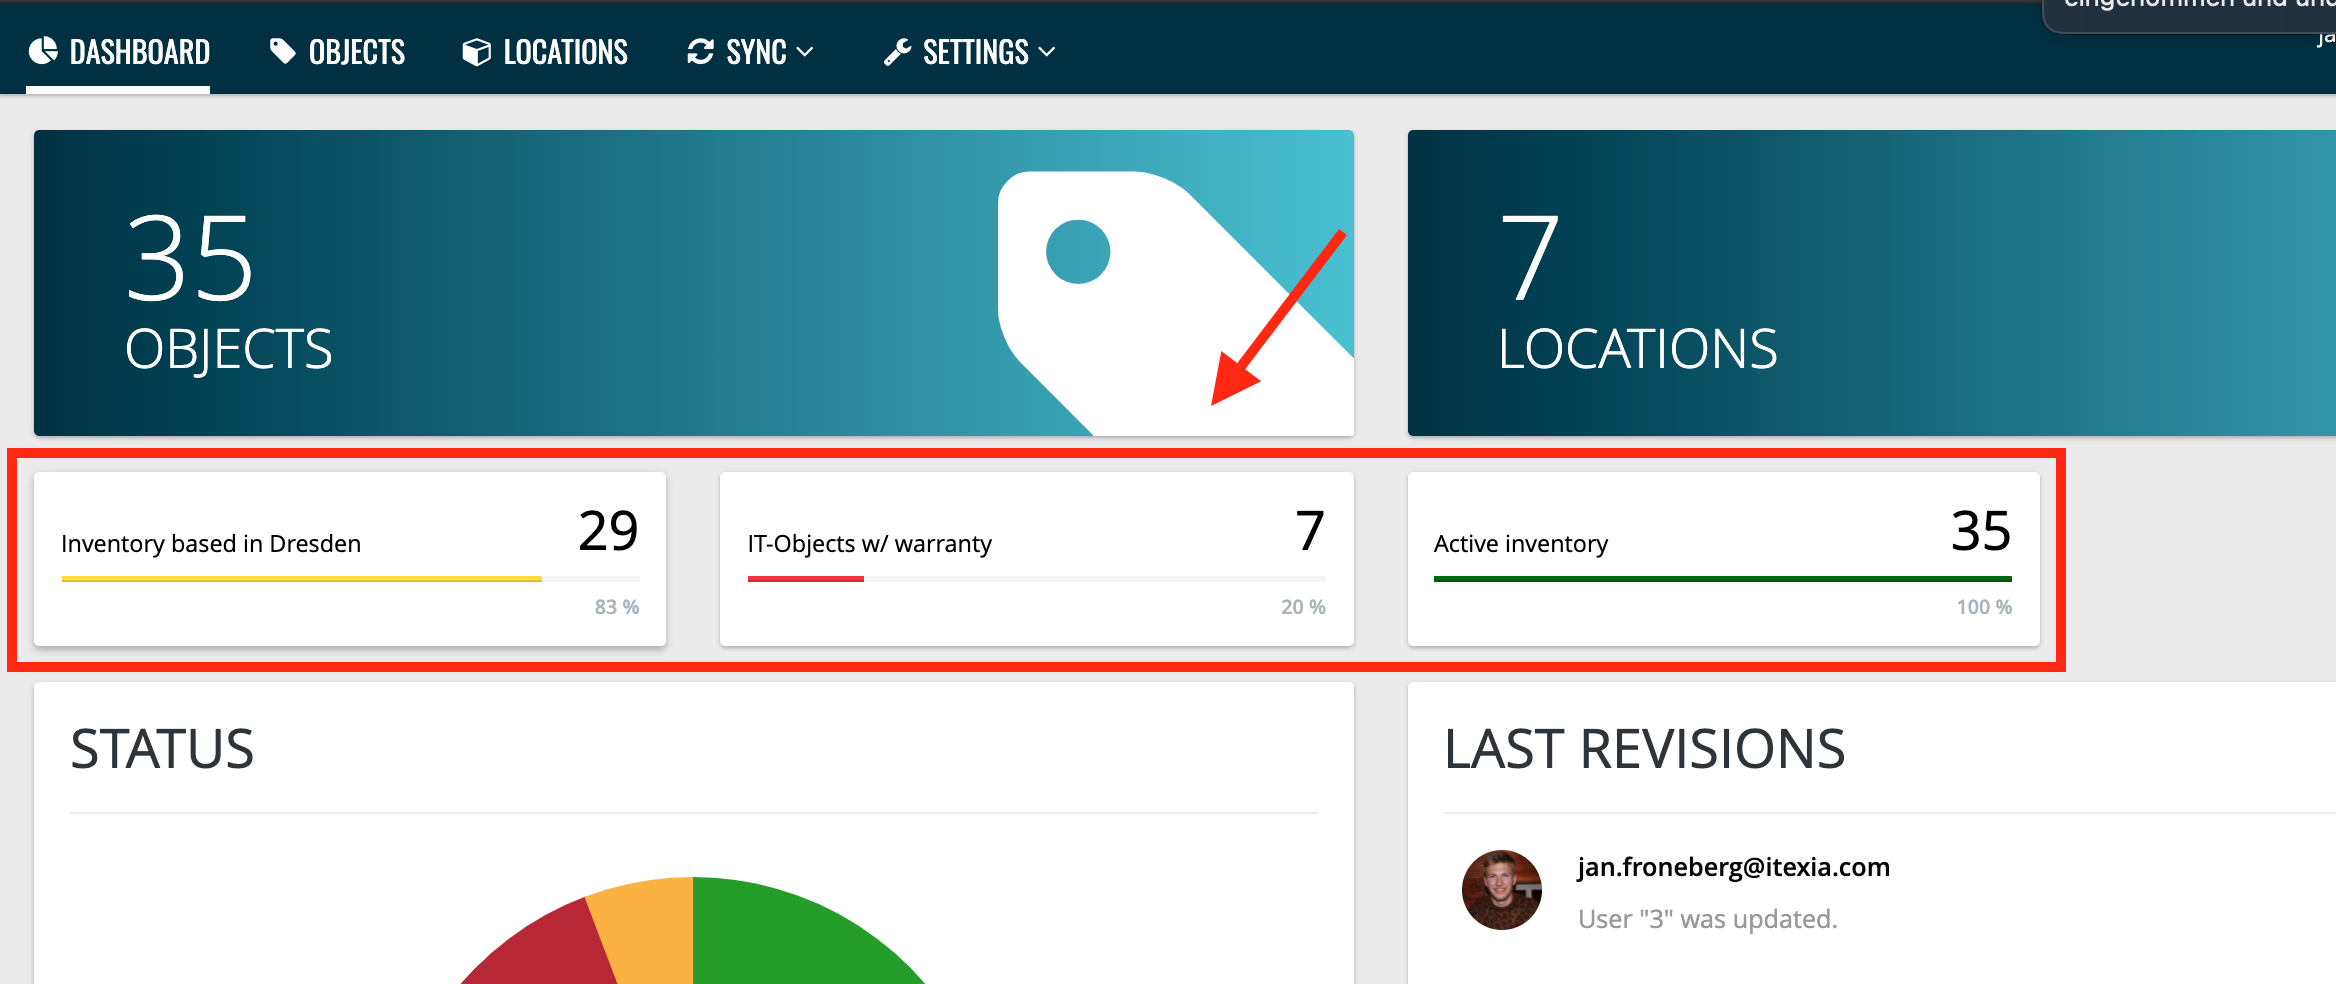Click the red warranty progress bar

(x=805, y=579)
